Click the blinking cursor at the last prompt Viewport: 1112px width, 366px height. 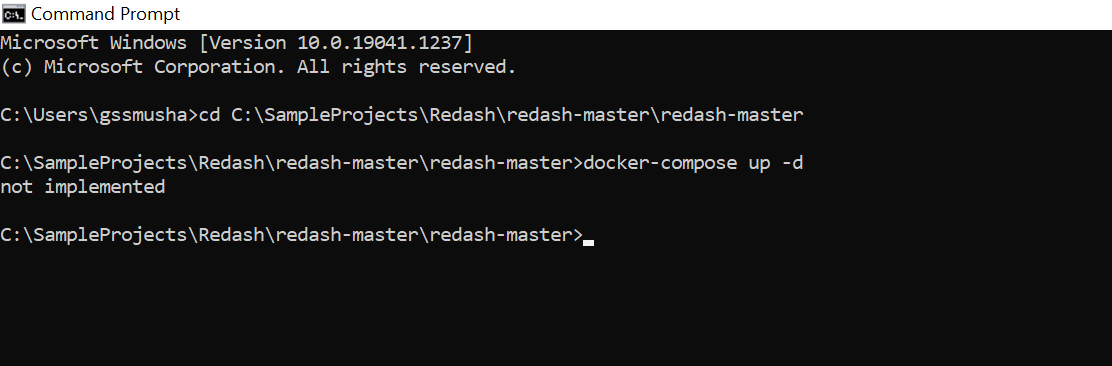tap(588, 243)
